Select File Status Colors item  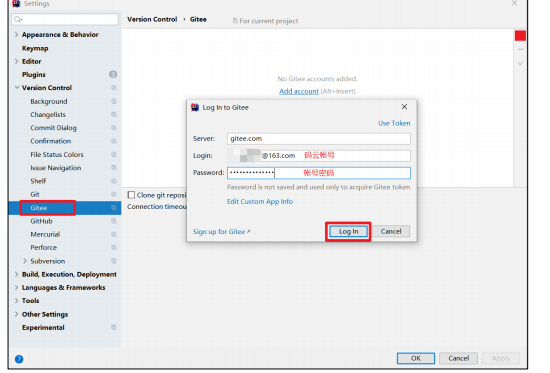[x=57, y=154]
